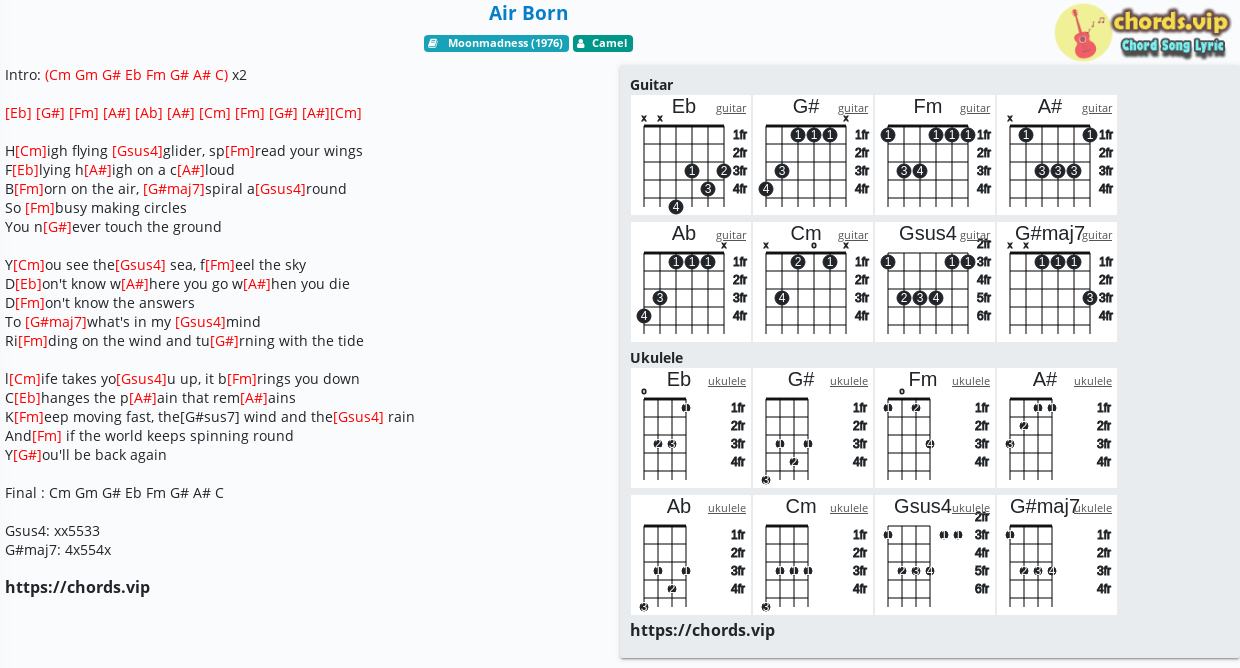Viewport: 1240px width, 668px height.
Task: Select the Fm guitar fretboard diagram
Action: coord(935,155)
